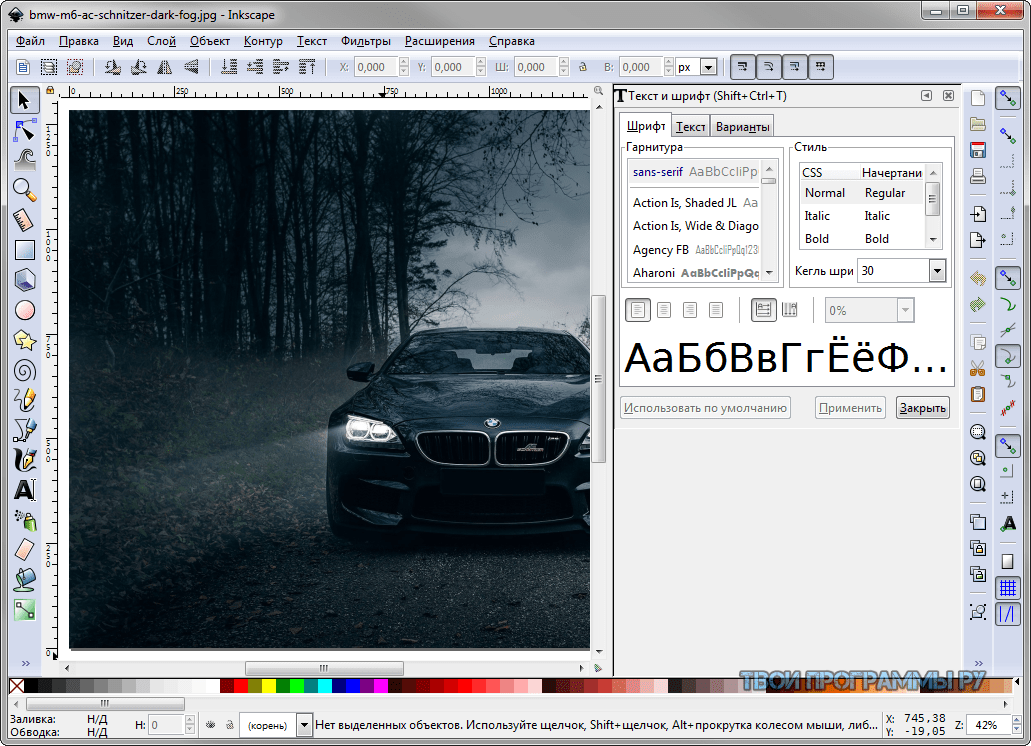Toggle the width/height lock icon

(583, 67)
